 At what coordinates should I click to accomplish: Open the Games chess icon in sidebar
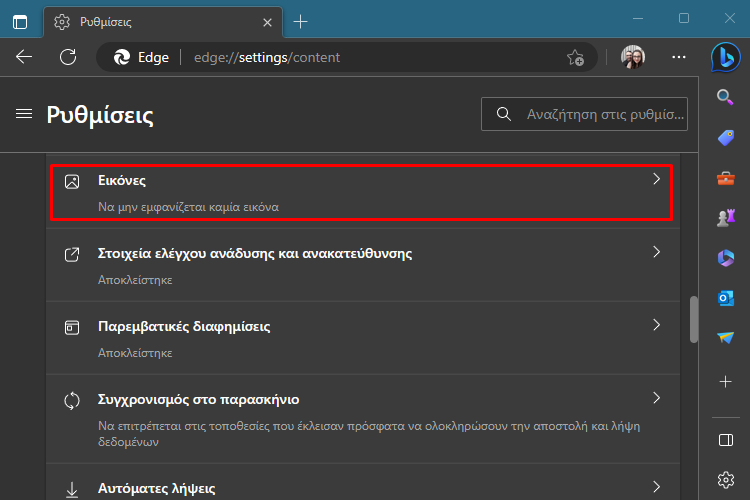[726, 218]
